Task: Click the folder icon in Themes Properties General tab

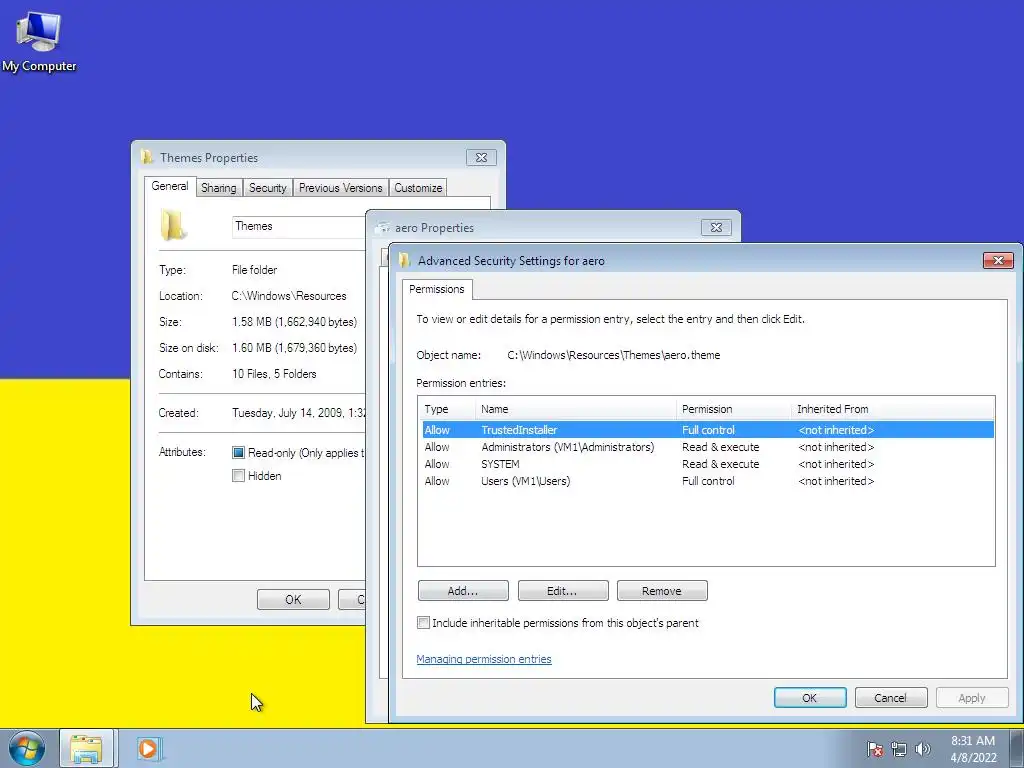Action: (x=173, y=225)
